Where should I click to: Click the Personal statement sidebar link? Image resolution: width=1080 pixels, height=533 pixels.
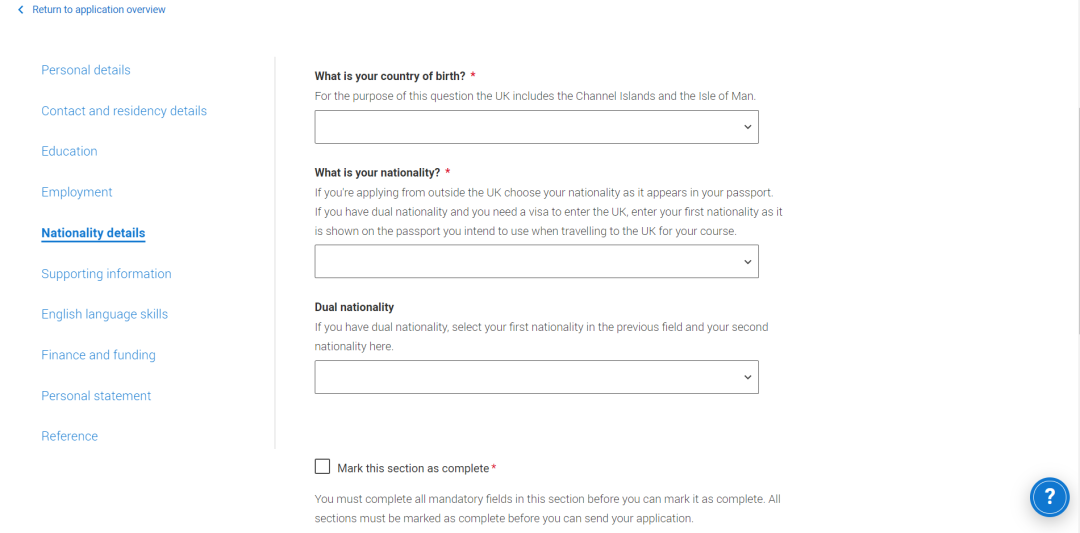(96, 395)
